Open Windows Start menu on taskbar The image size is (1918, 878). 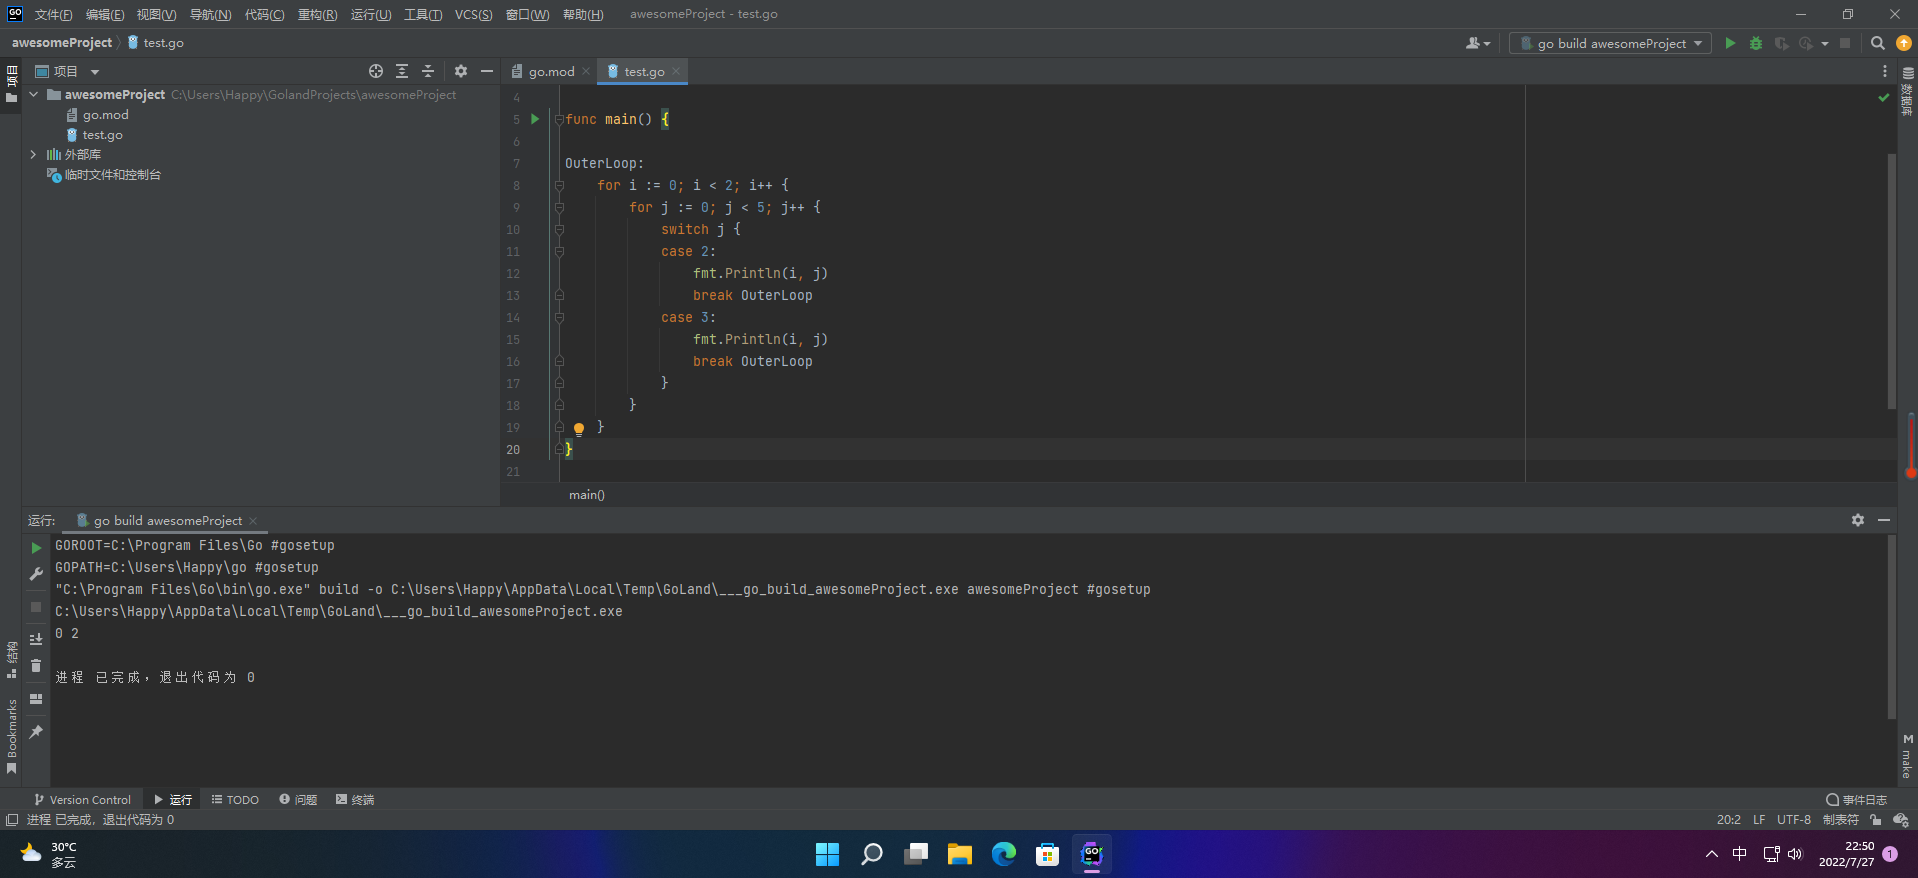tap(827, 854)
